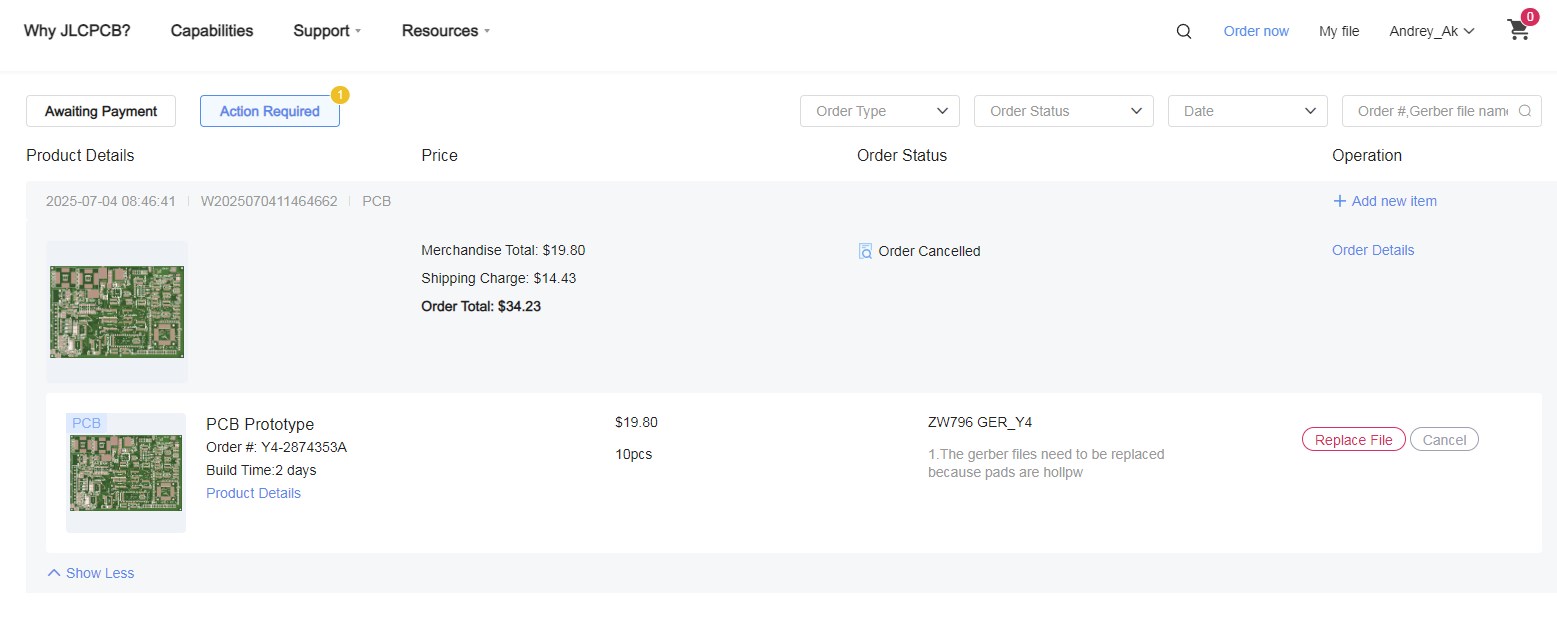Open the Support menu

[327, 31]
